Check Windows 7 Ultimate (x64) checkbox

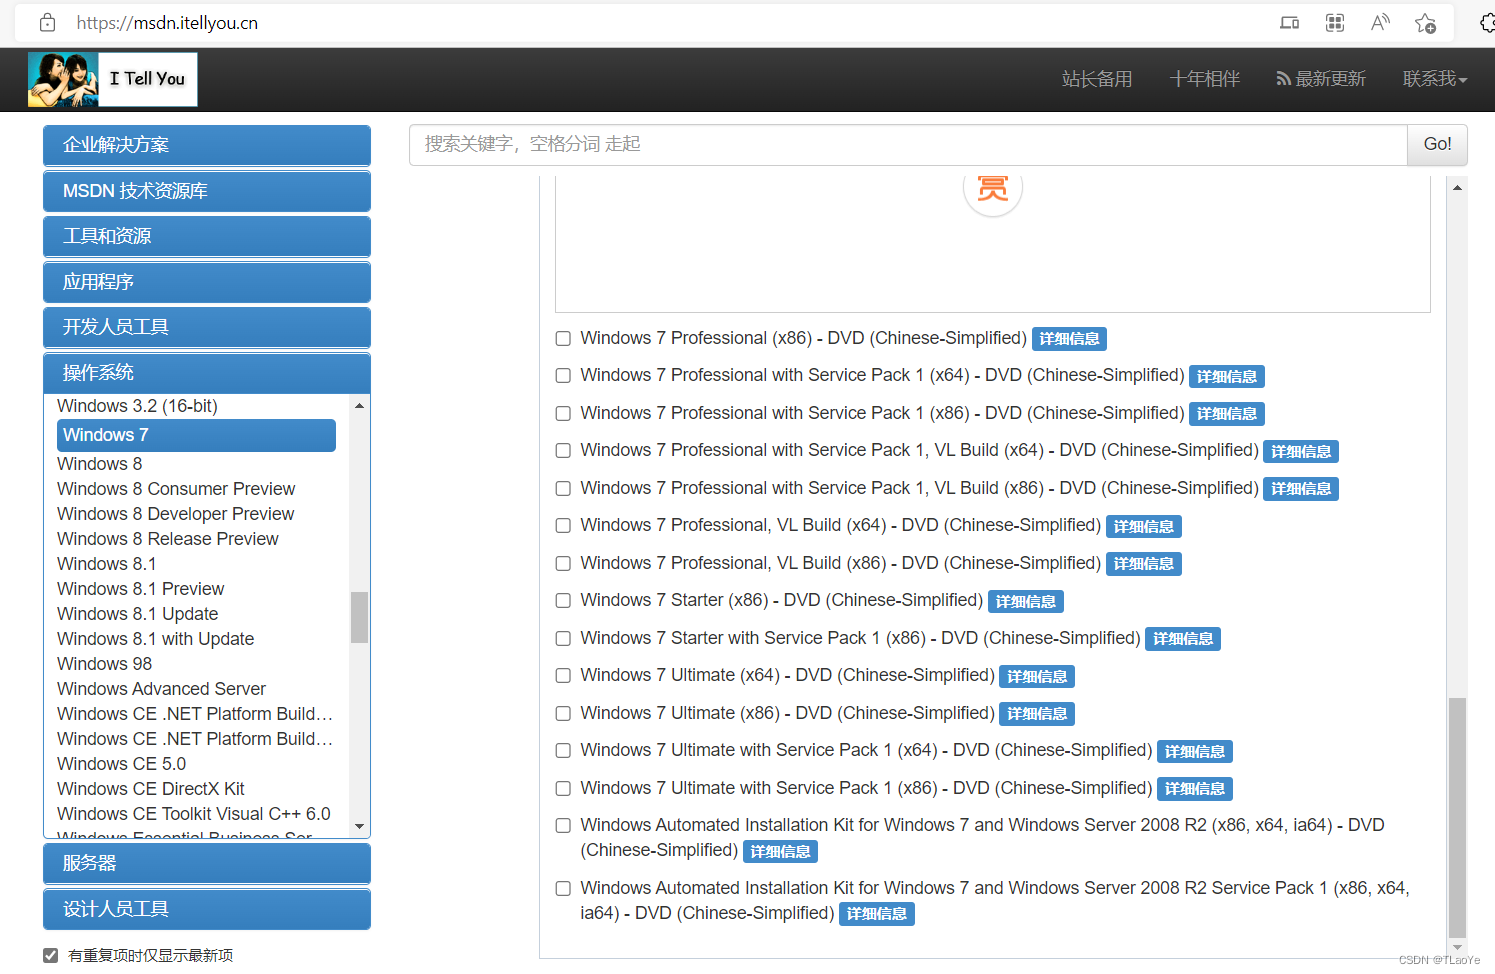click(x=563, y=676)
